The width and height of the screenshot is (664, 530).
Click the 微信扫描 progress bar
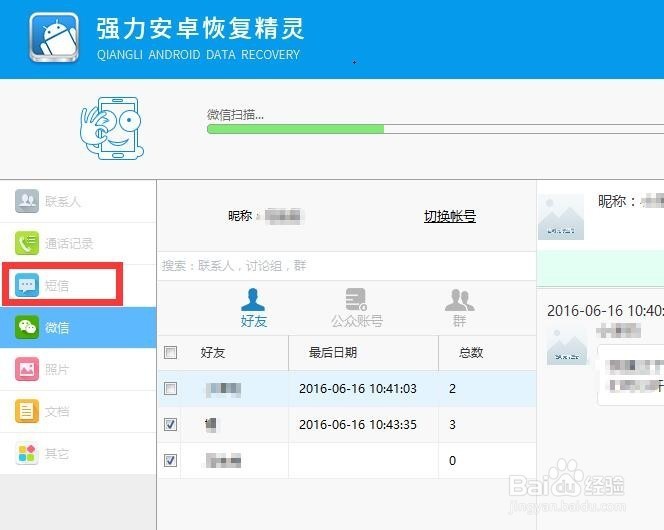point(435,129)
